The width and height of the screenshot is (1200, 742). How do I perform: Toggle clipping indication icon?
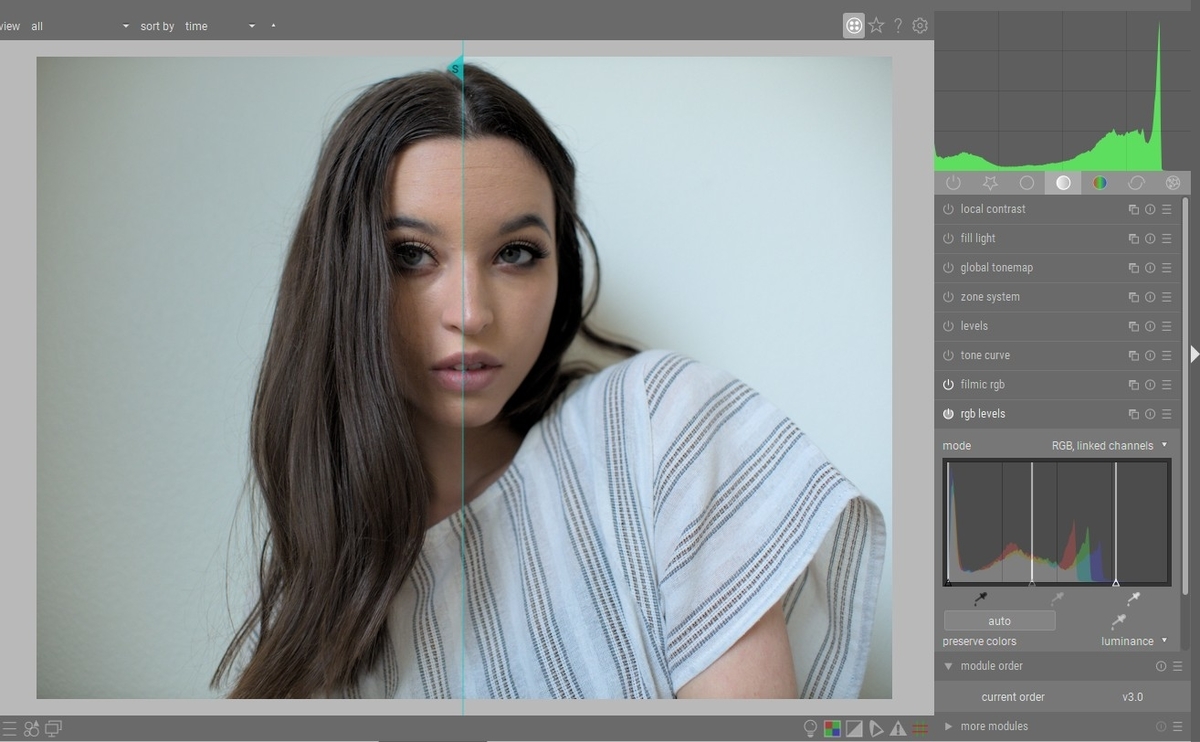854,729
